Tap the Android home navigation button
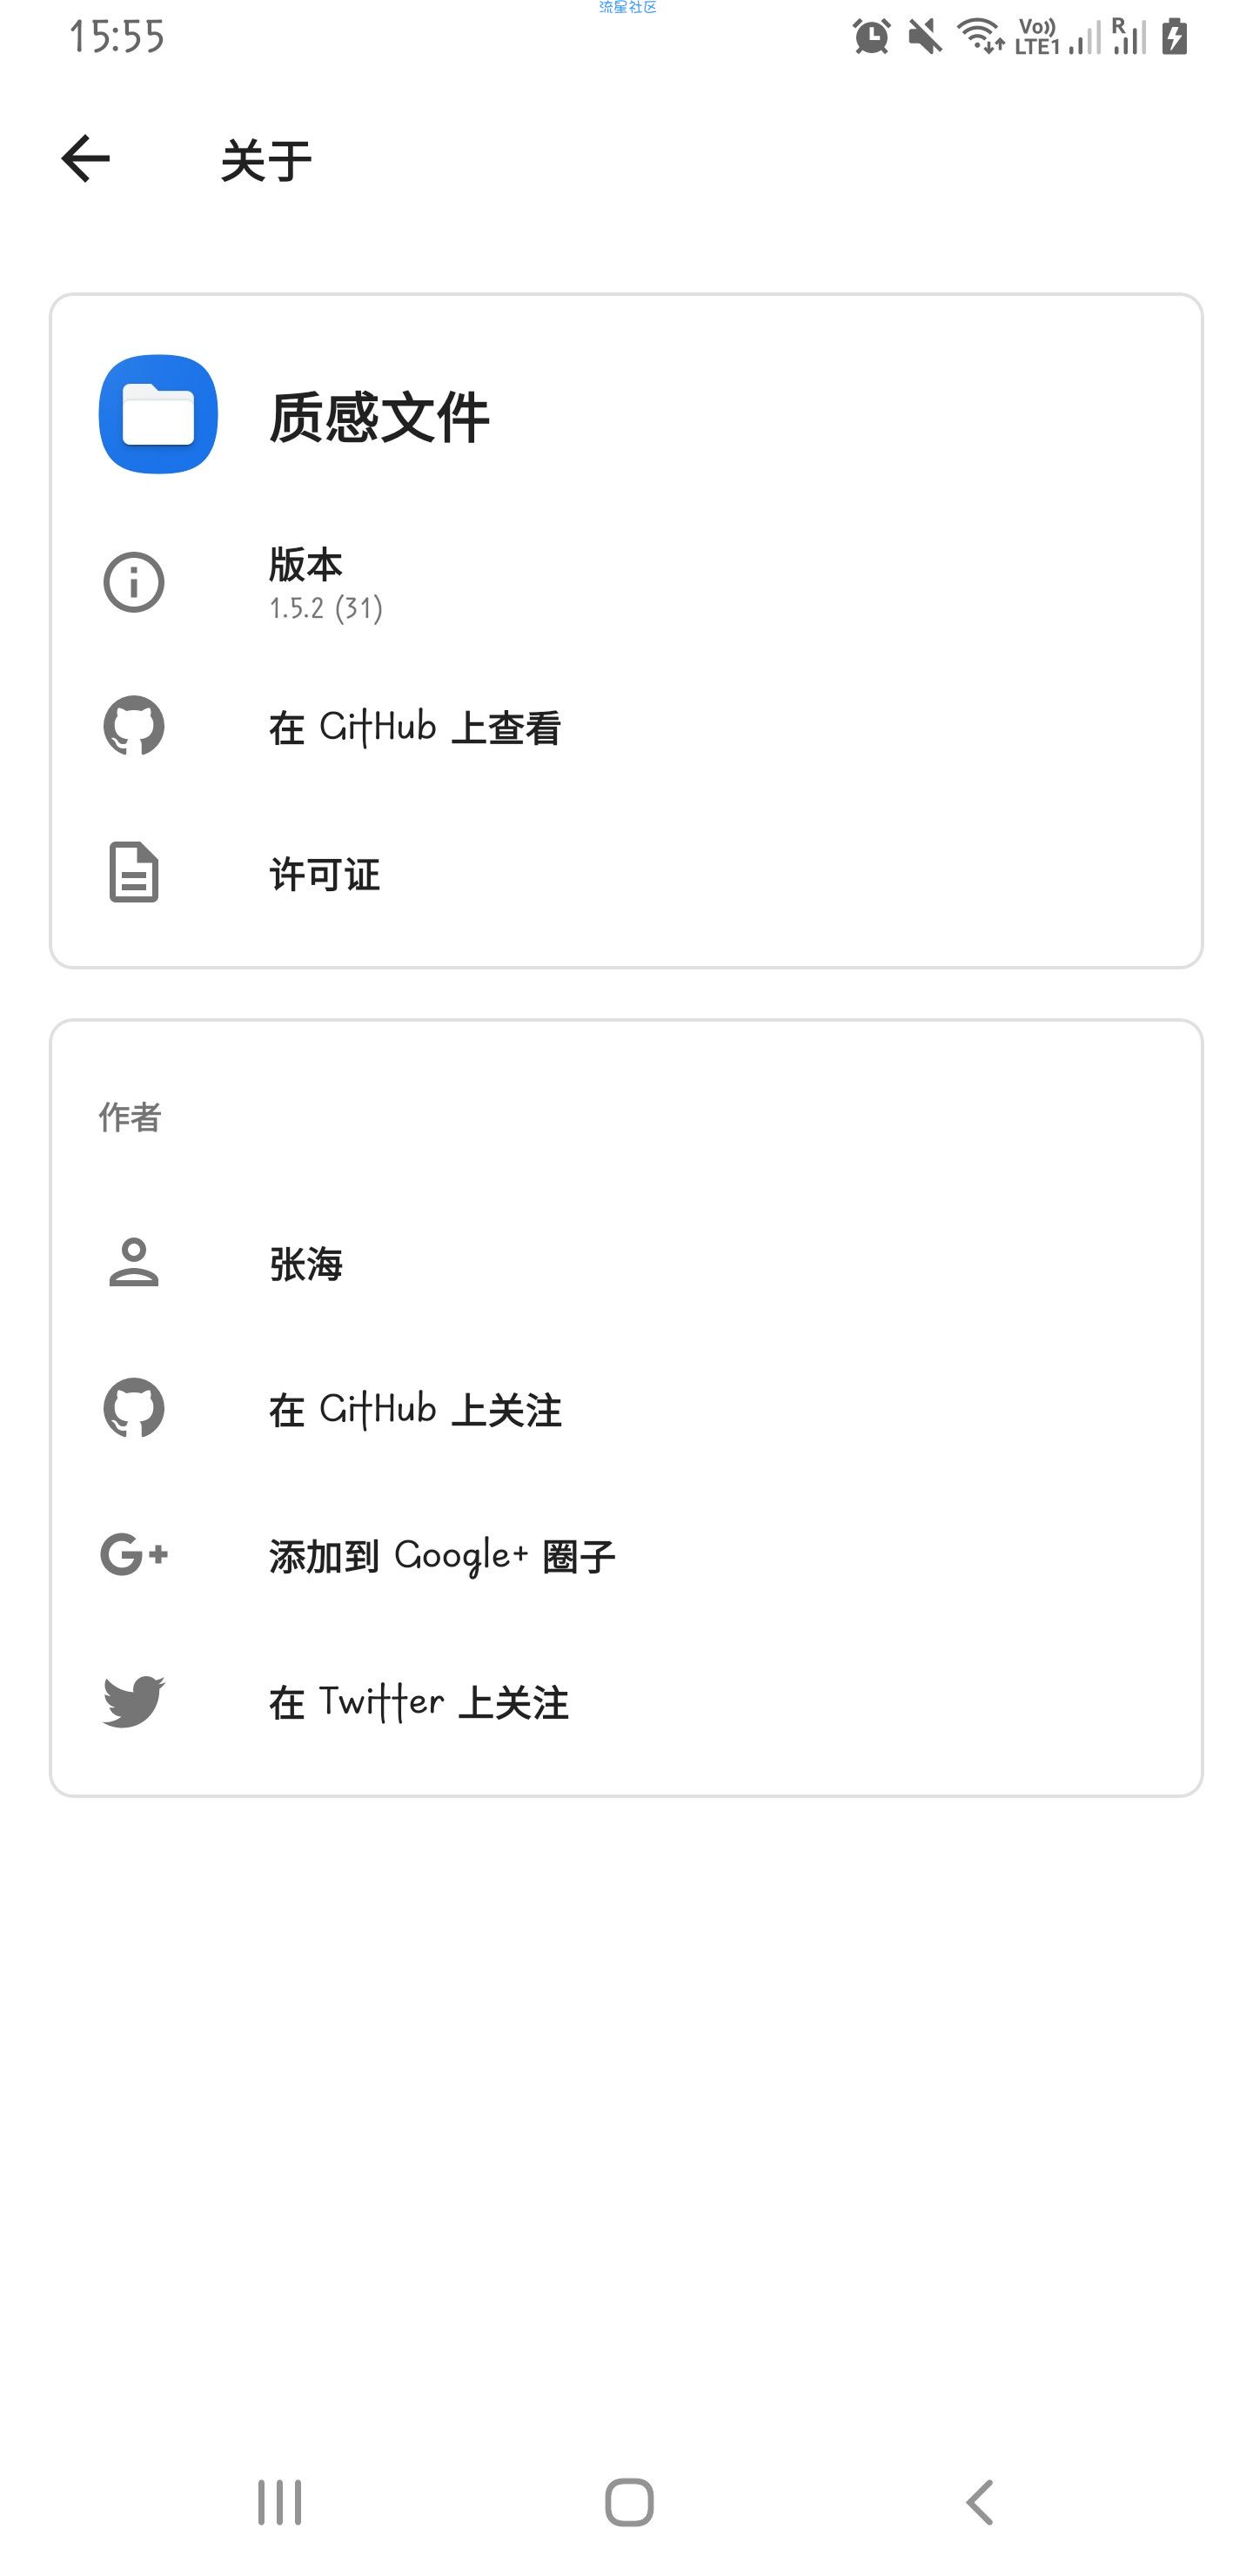 (629, 2503)
